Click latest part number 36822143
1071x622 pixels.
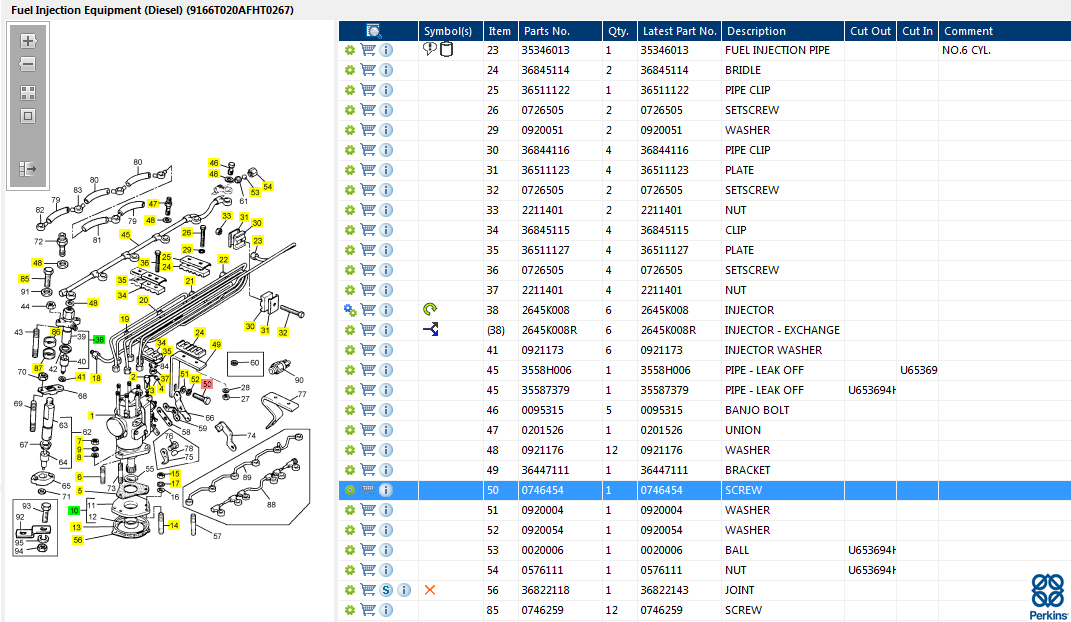(664, 590)
